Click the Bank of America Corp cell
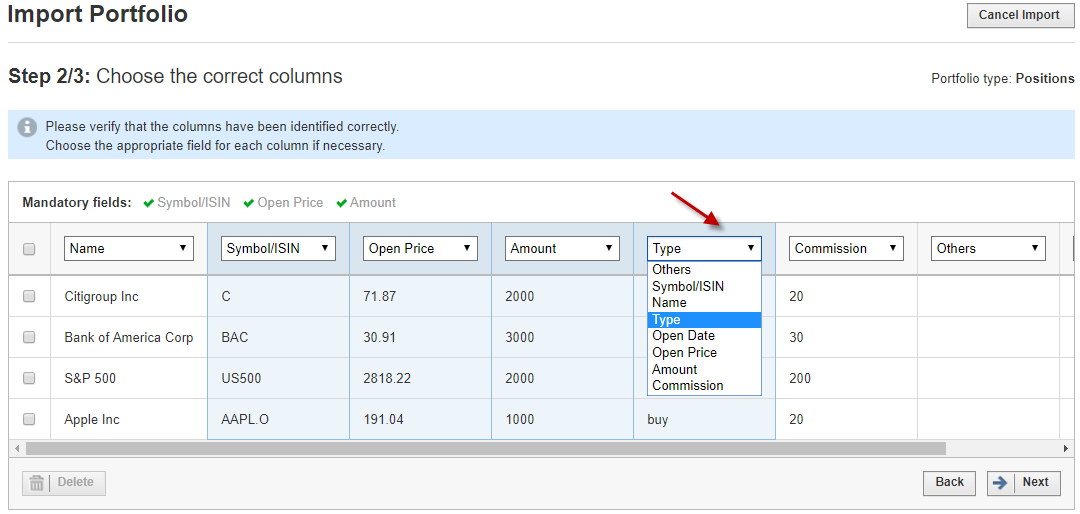Image resolution: width=1080 pixels, height=514 pixels. point(129,338)
